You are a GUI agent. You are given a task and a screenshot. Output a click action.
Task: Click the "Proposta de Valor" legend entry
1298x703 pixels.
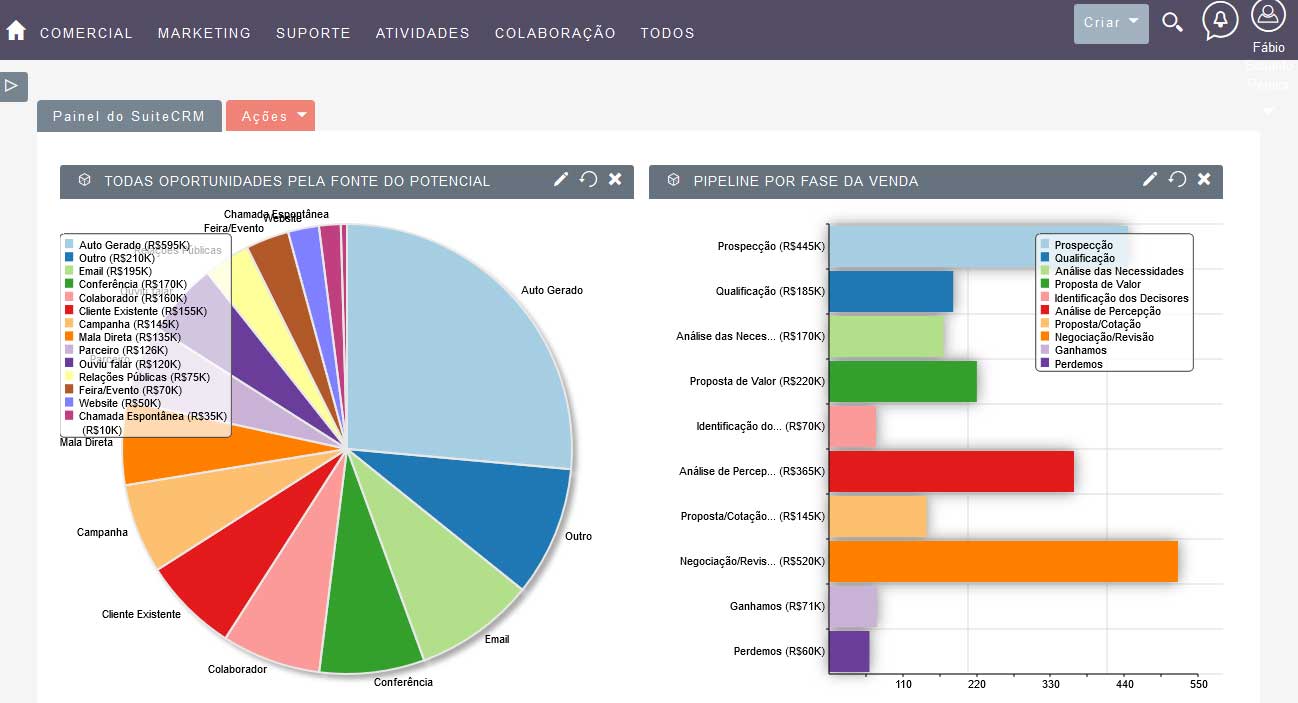click(1097, 285)
